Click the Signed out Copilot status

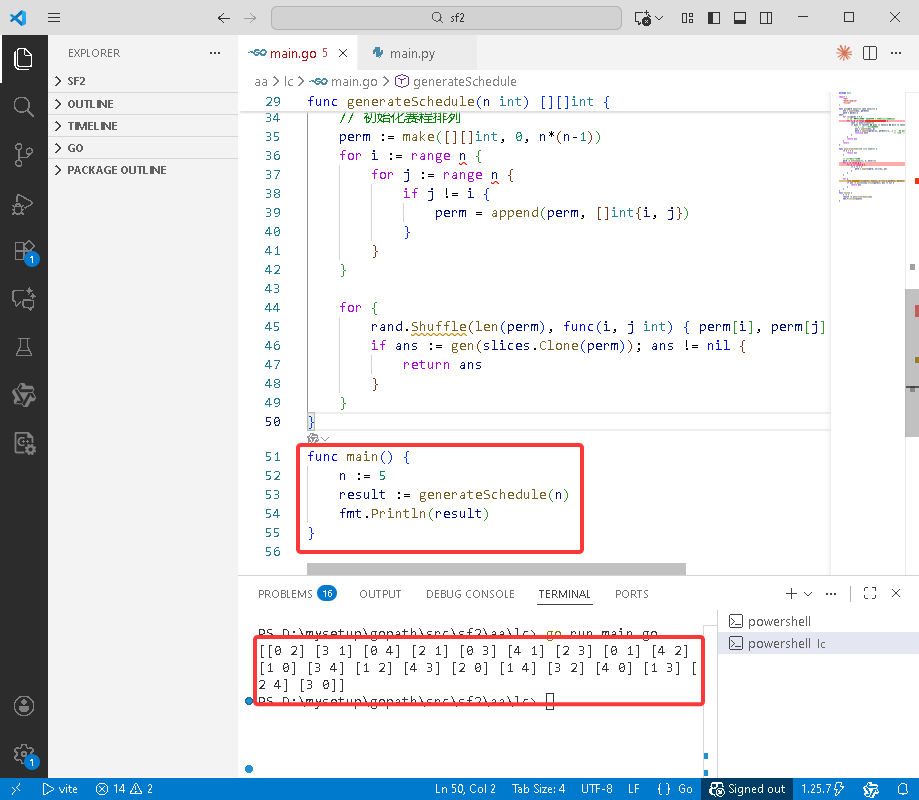coord(748,789)
